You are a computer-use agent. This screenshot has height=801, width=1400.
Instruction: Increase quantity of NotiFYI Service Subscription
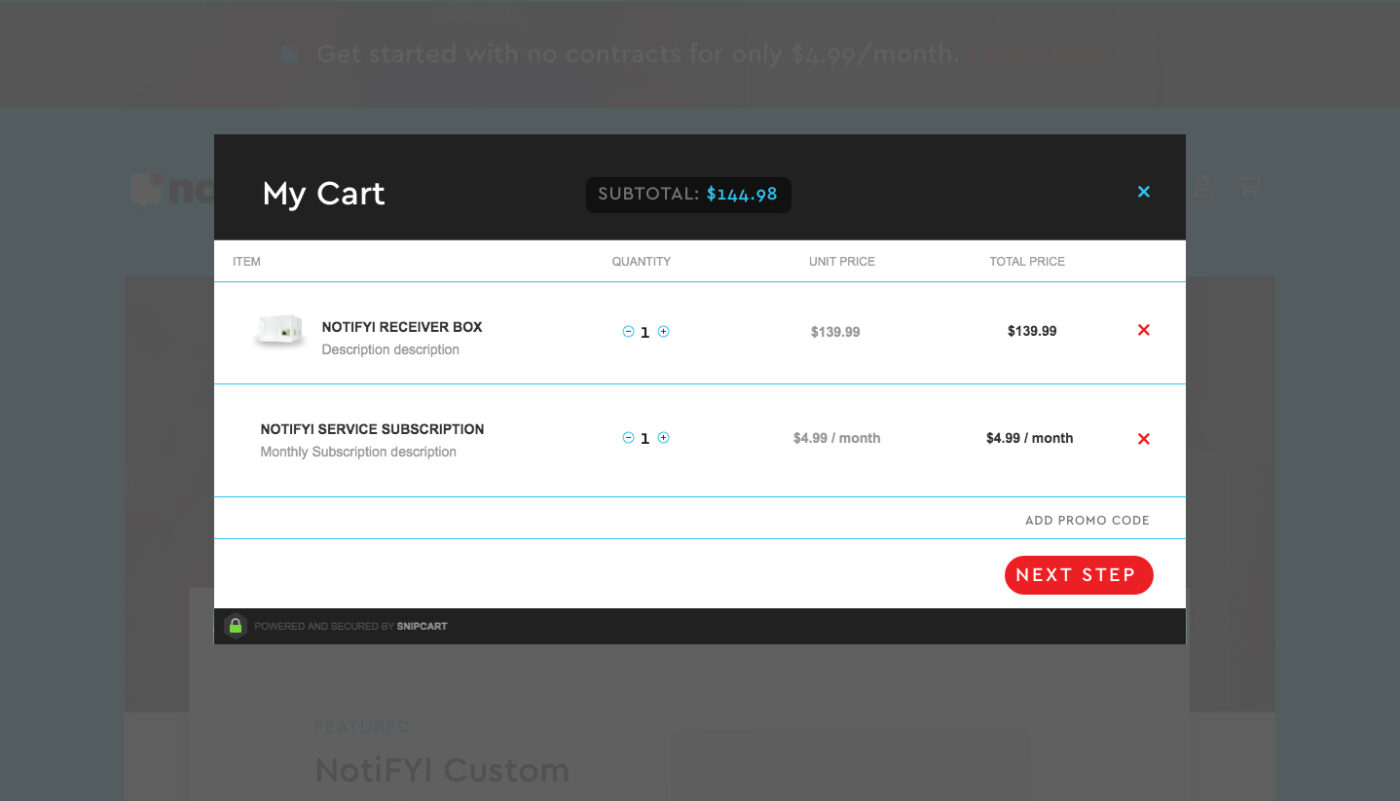coord(663,438)
